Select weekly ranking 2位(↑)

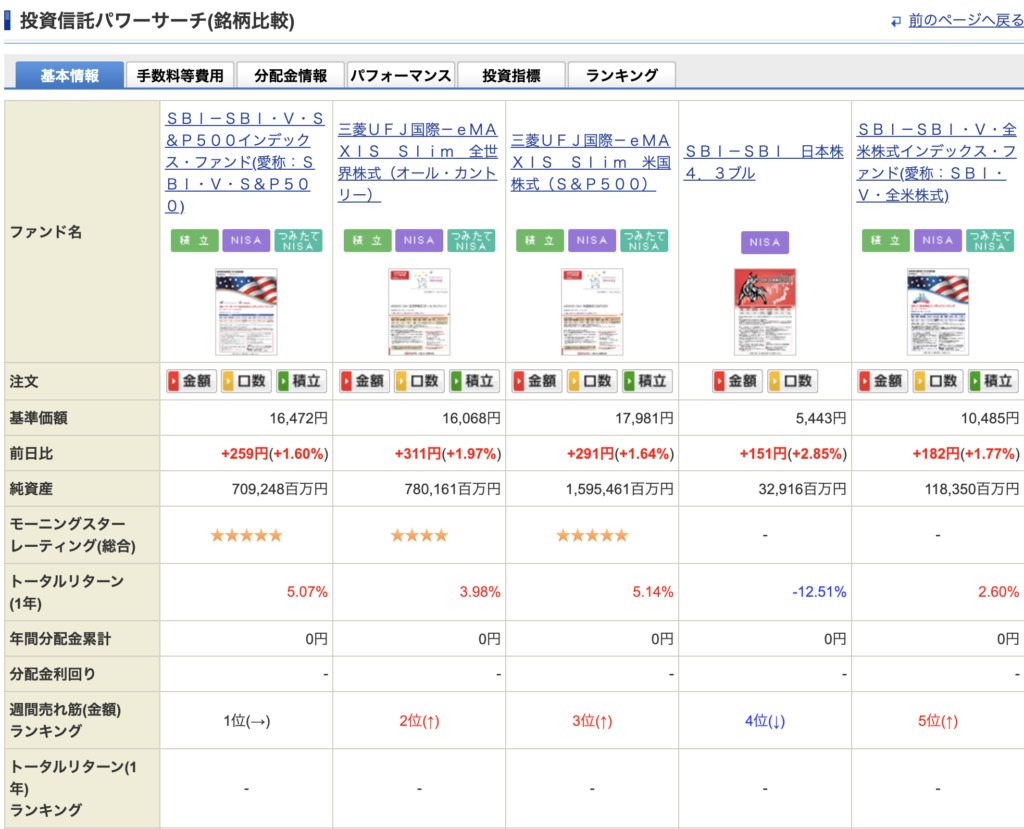click(x=419, y=721)
